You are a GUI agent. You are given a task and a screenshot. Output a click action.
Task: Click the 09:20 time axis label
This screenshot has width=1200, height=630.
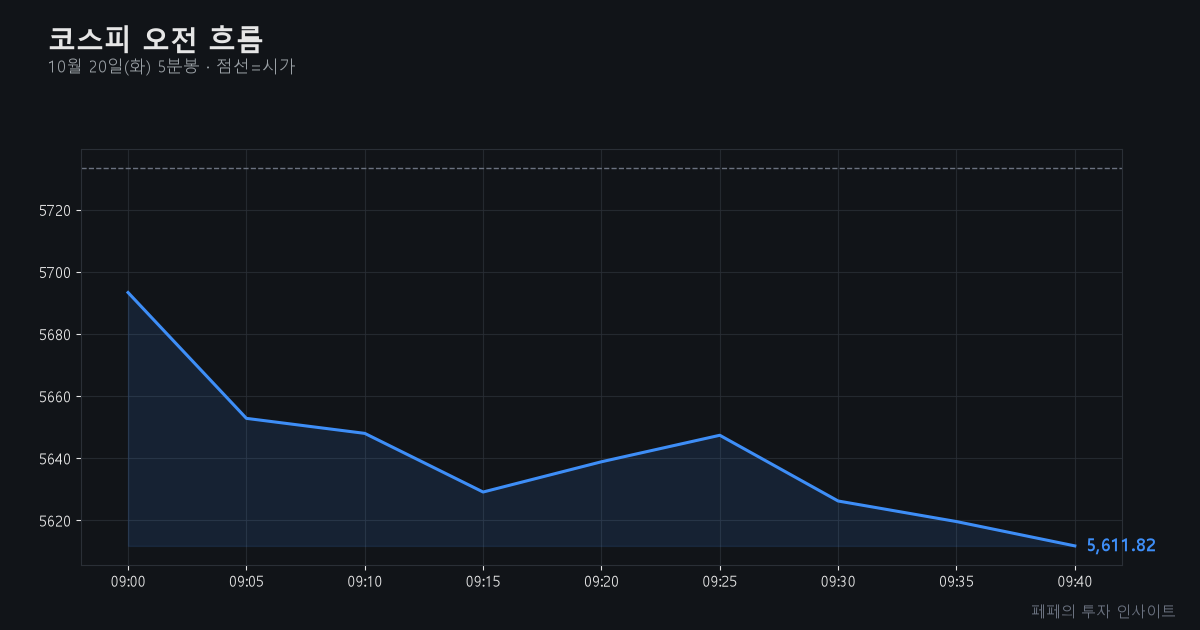tap(601, 581)
